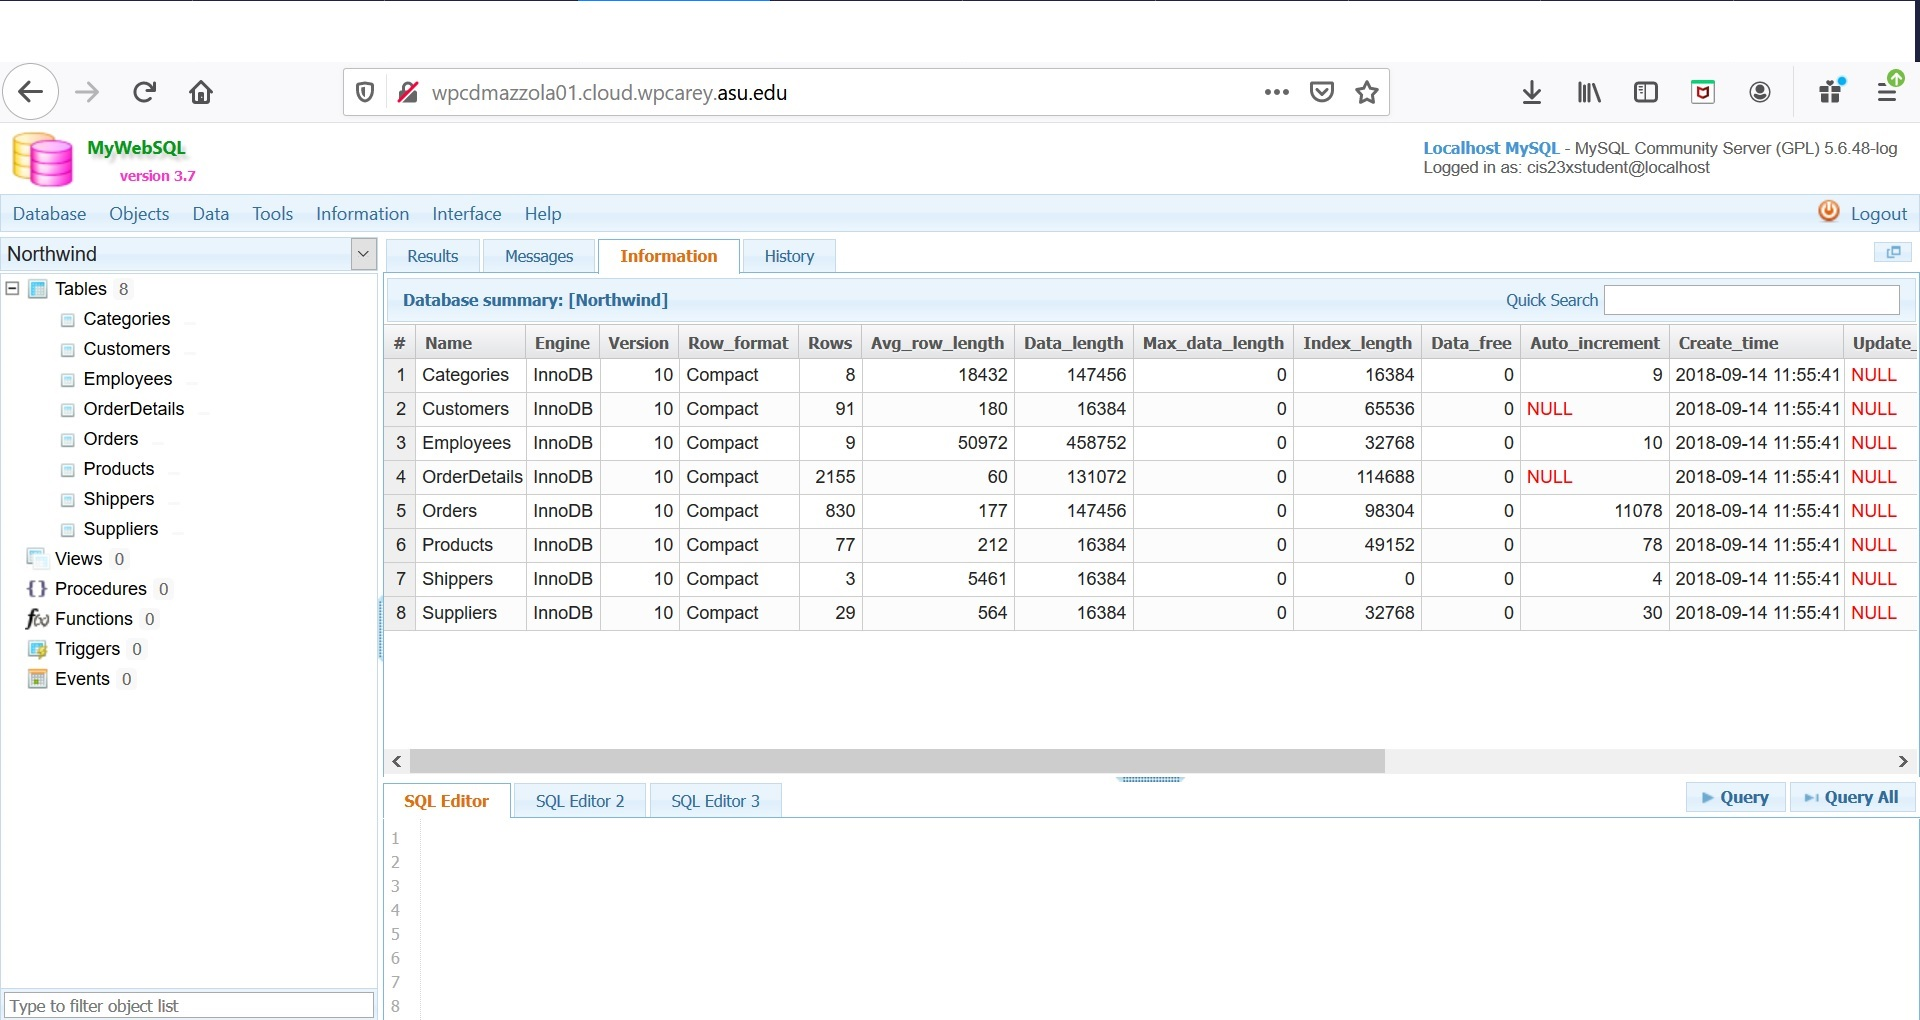1920x1020 pixels.
Task: Open the Objects menu
Action: pyautogui.click(x=139, y=214)
